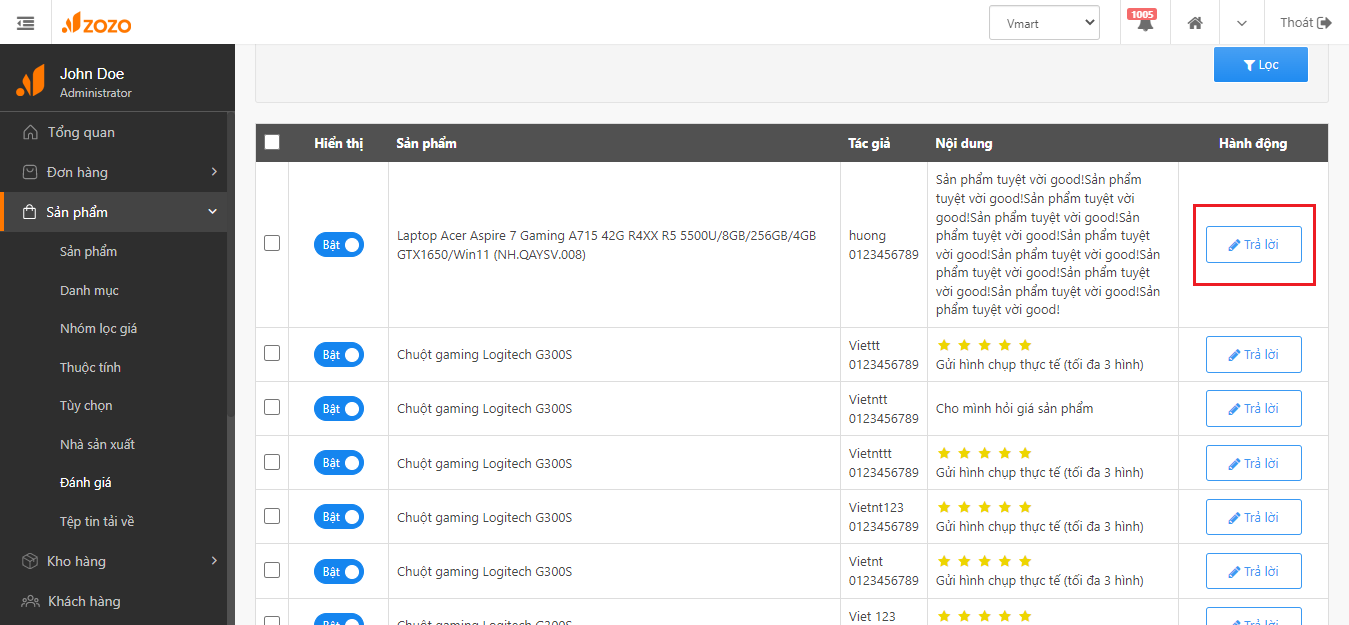Click the star rating in Vietnttt's review
The width and height of the screenshot is (1349, 625).
point(984,453)
